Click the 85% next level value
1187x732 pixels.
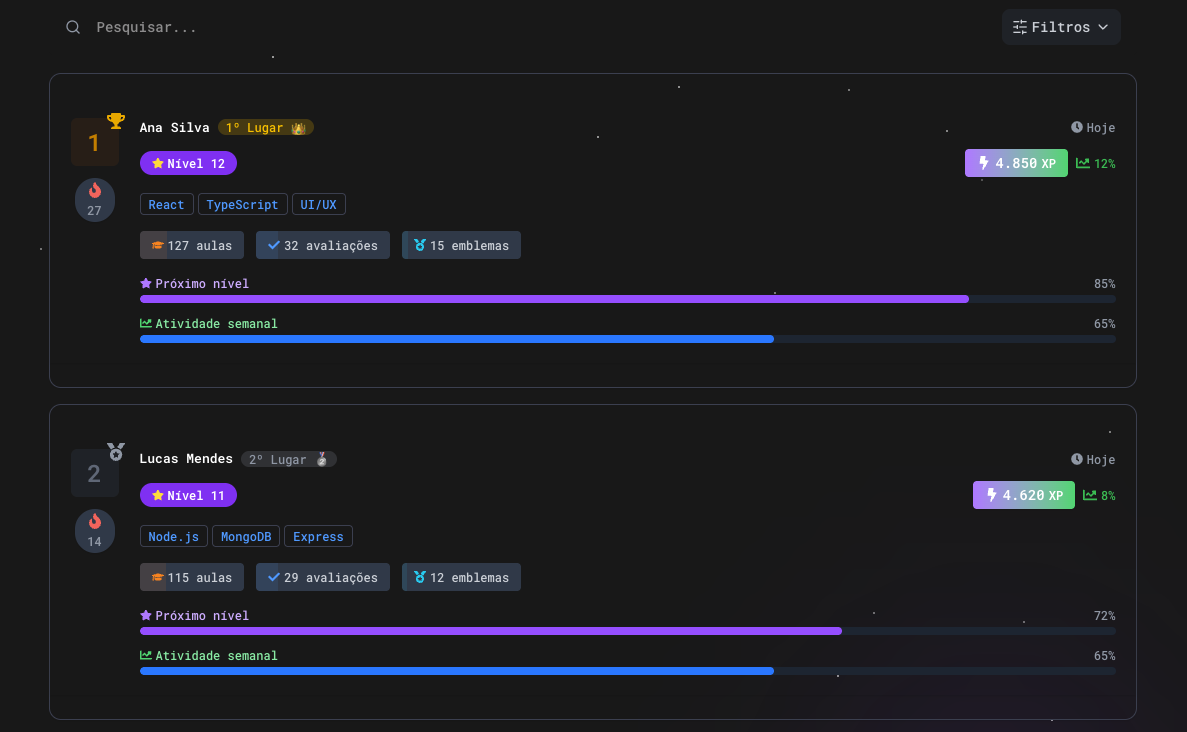click(x=1104, y=284)
